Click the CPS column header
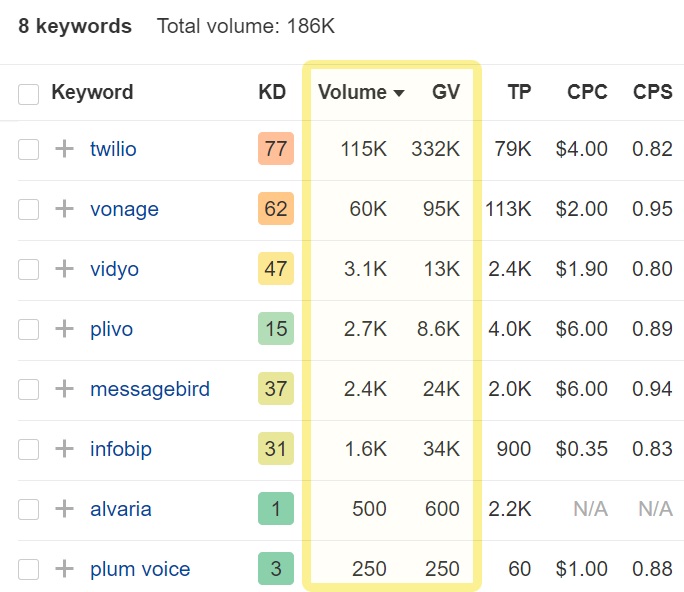This screenshot has height=592, width=684. 653,92
